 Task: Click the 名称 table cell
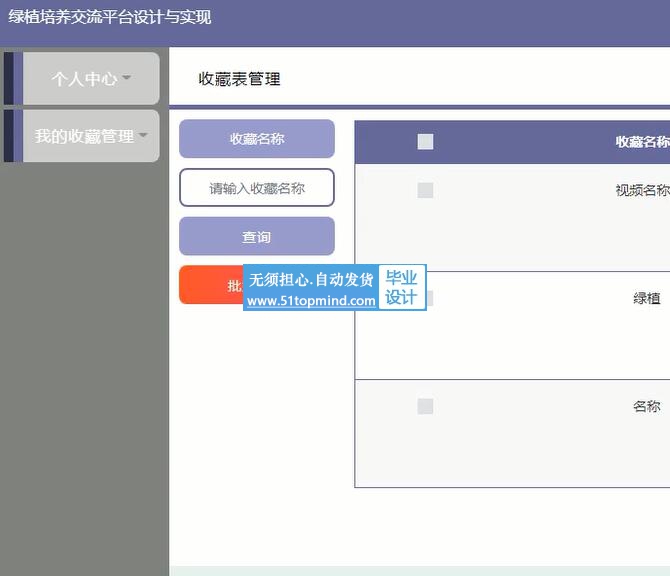tap(646, 406)
